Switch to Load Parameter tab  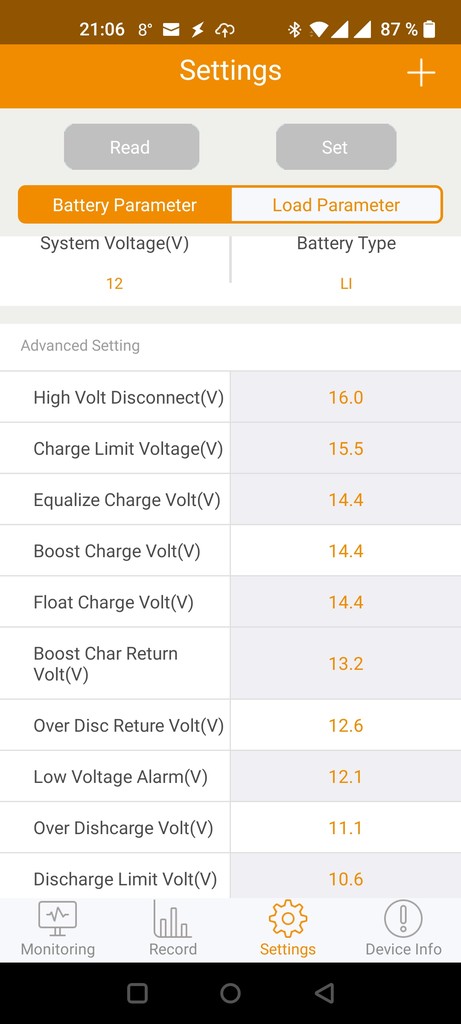pos(336,205)
